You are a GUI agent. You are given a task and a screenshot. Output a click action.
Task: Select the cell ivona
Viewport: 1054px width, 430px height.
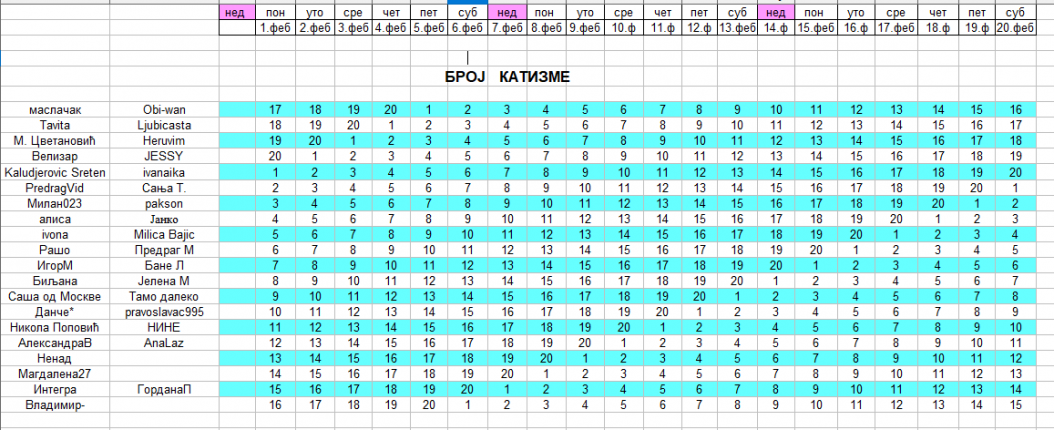(x=55, y=234)
